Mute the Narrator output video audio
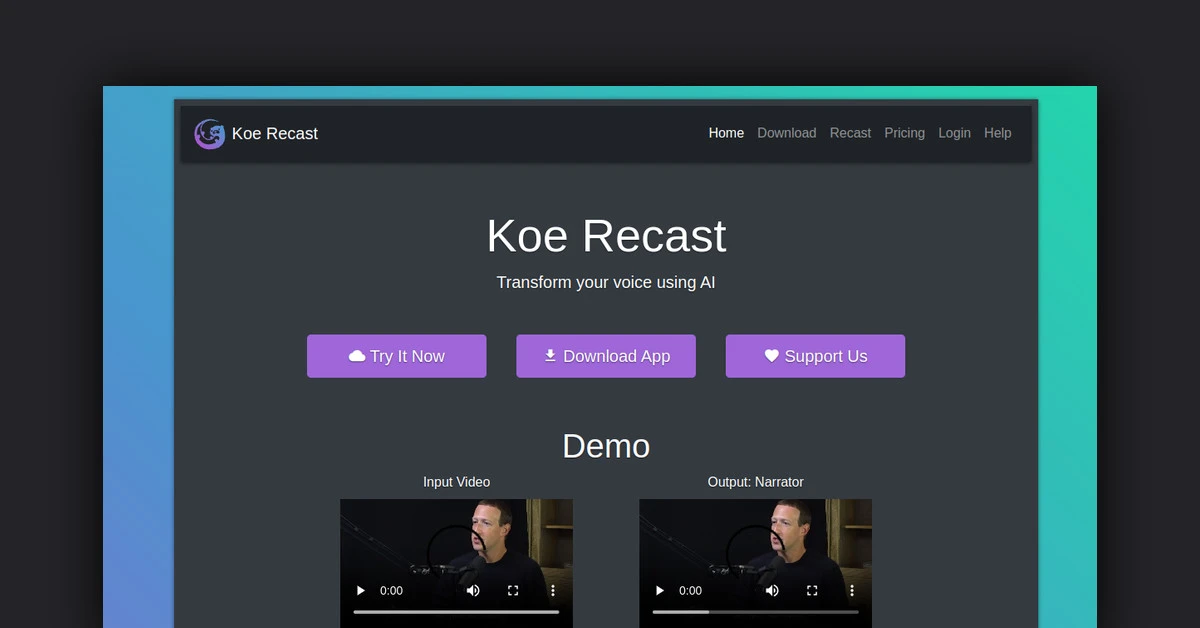 point(772,590)
